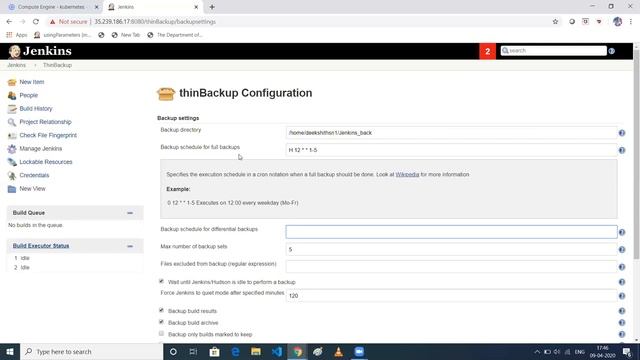This screenshot has height=360, width=640.
Task: Toggle Backup build results checkbox
Action: pyautogui.click(x=161, y=310)
